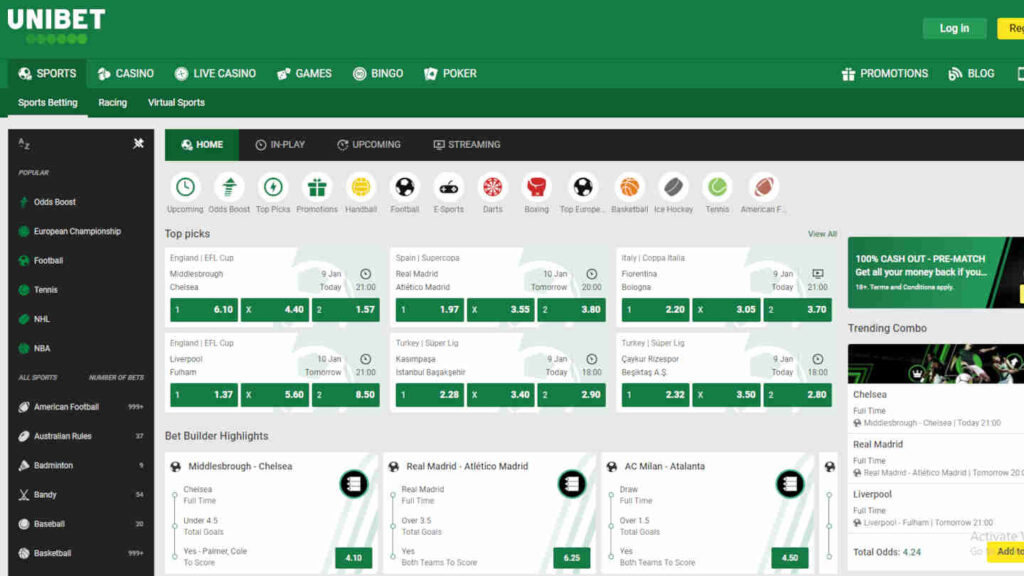
Task: Add the 4.10 bet builder combo
Action: (353, 558)
